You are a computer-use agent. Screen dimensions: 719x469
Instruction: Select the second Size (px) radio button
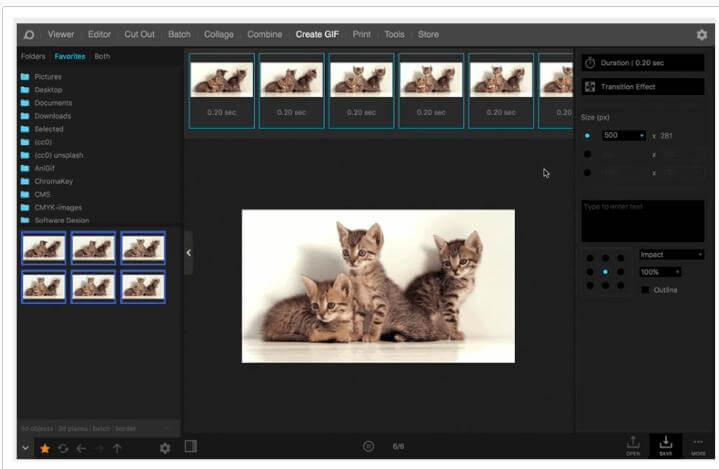(587, 154)
